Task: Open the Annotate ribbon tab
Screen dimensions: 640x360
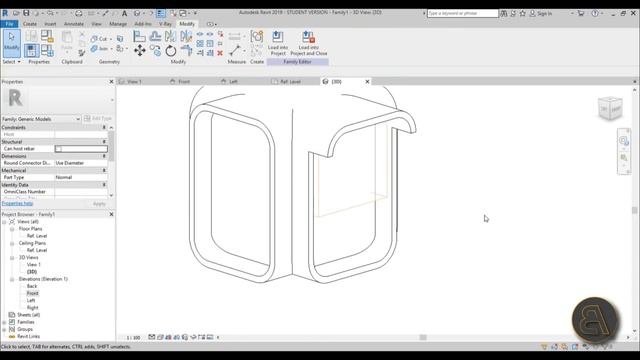Action: [x=74, y=24]
